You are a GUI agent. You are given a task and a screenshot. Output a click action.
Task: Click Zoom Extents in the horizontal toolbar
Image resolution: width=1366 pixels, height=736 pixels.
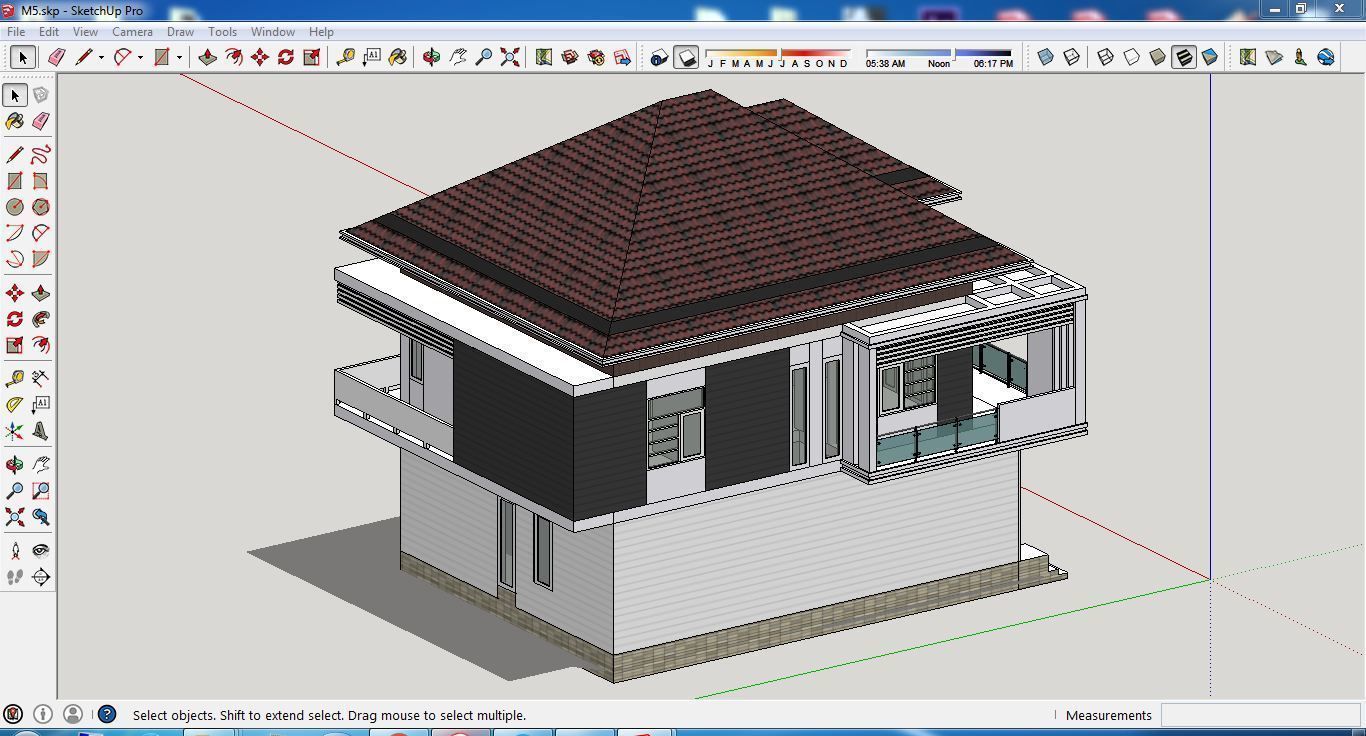510,57
